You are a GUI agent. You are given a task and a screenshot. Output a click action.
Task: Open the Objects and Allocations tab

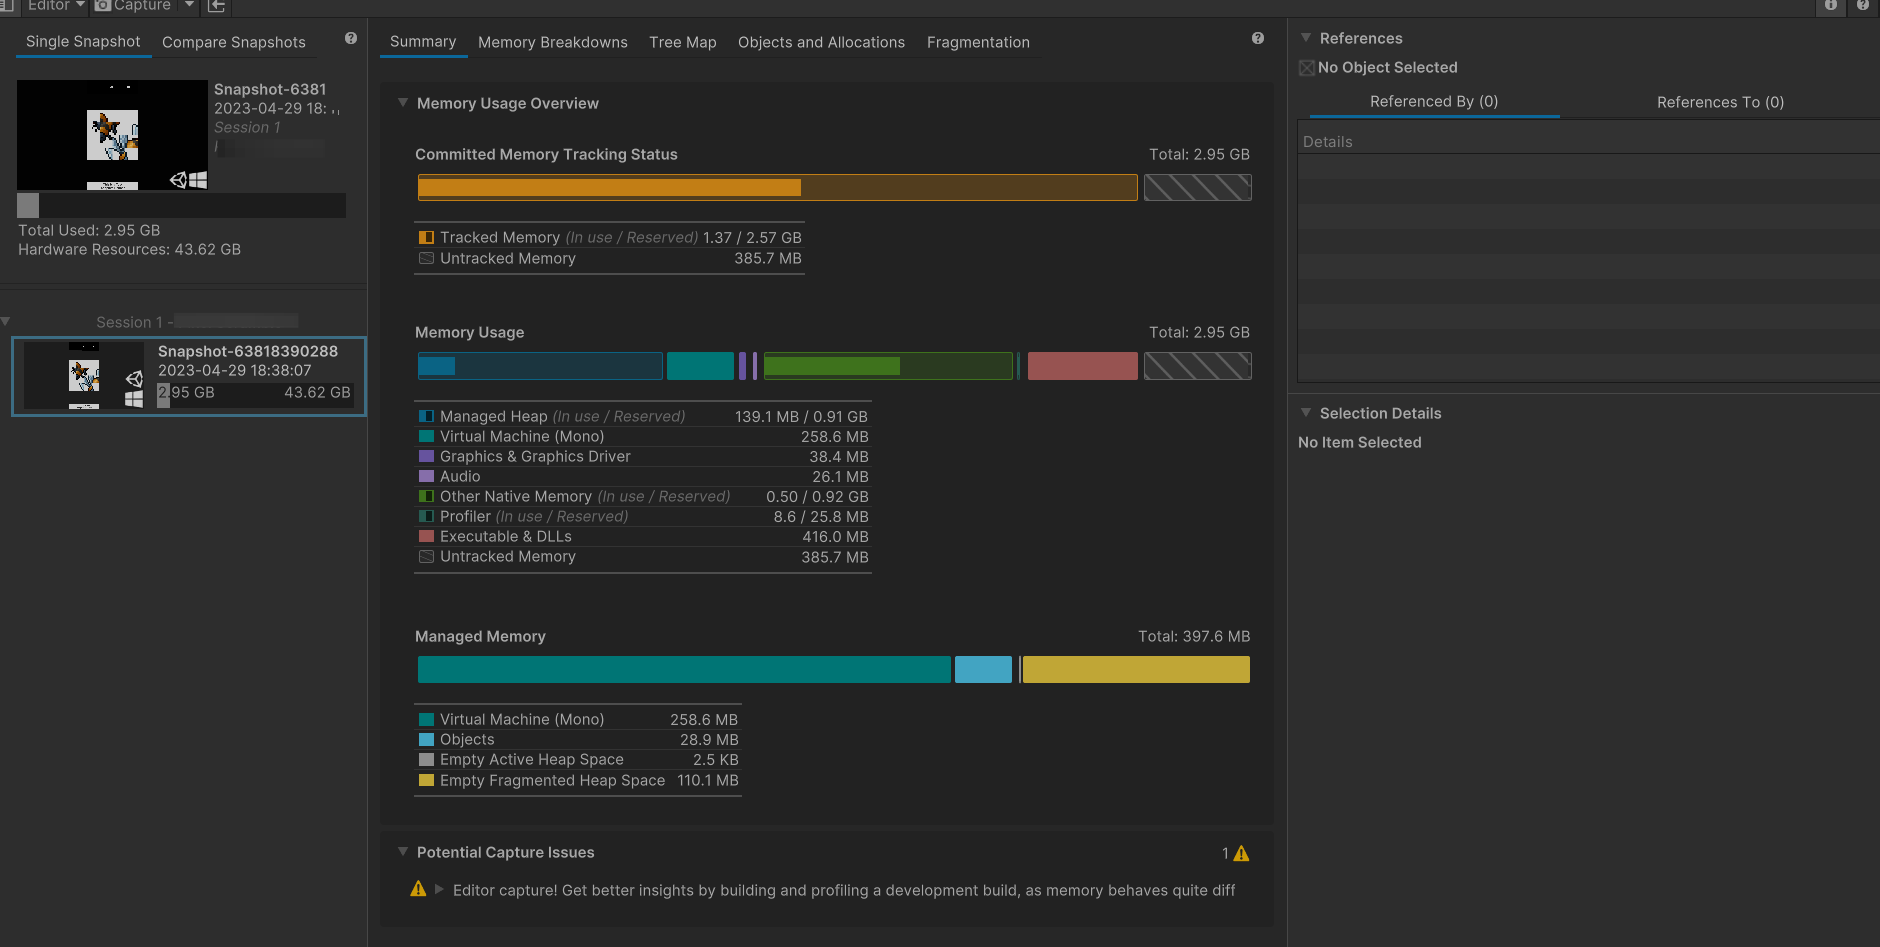tap(821, 42)
